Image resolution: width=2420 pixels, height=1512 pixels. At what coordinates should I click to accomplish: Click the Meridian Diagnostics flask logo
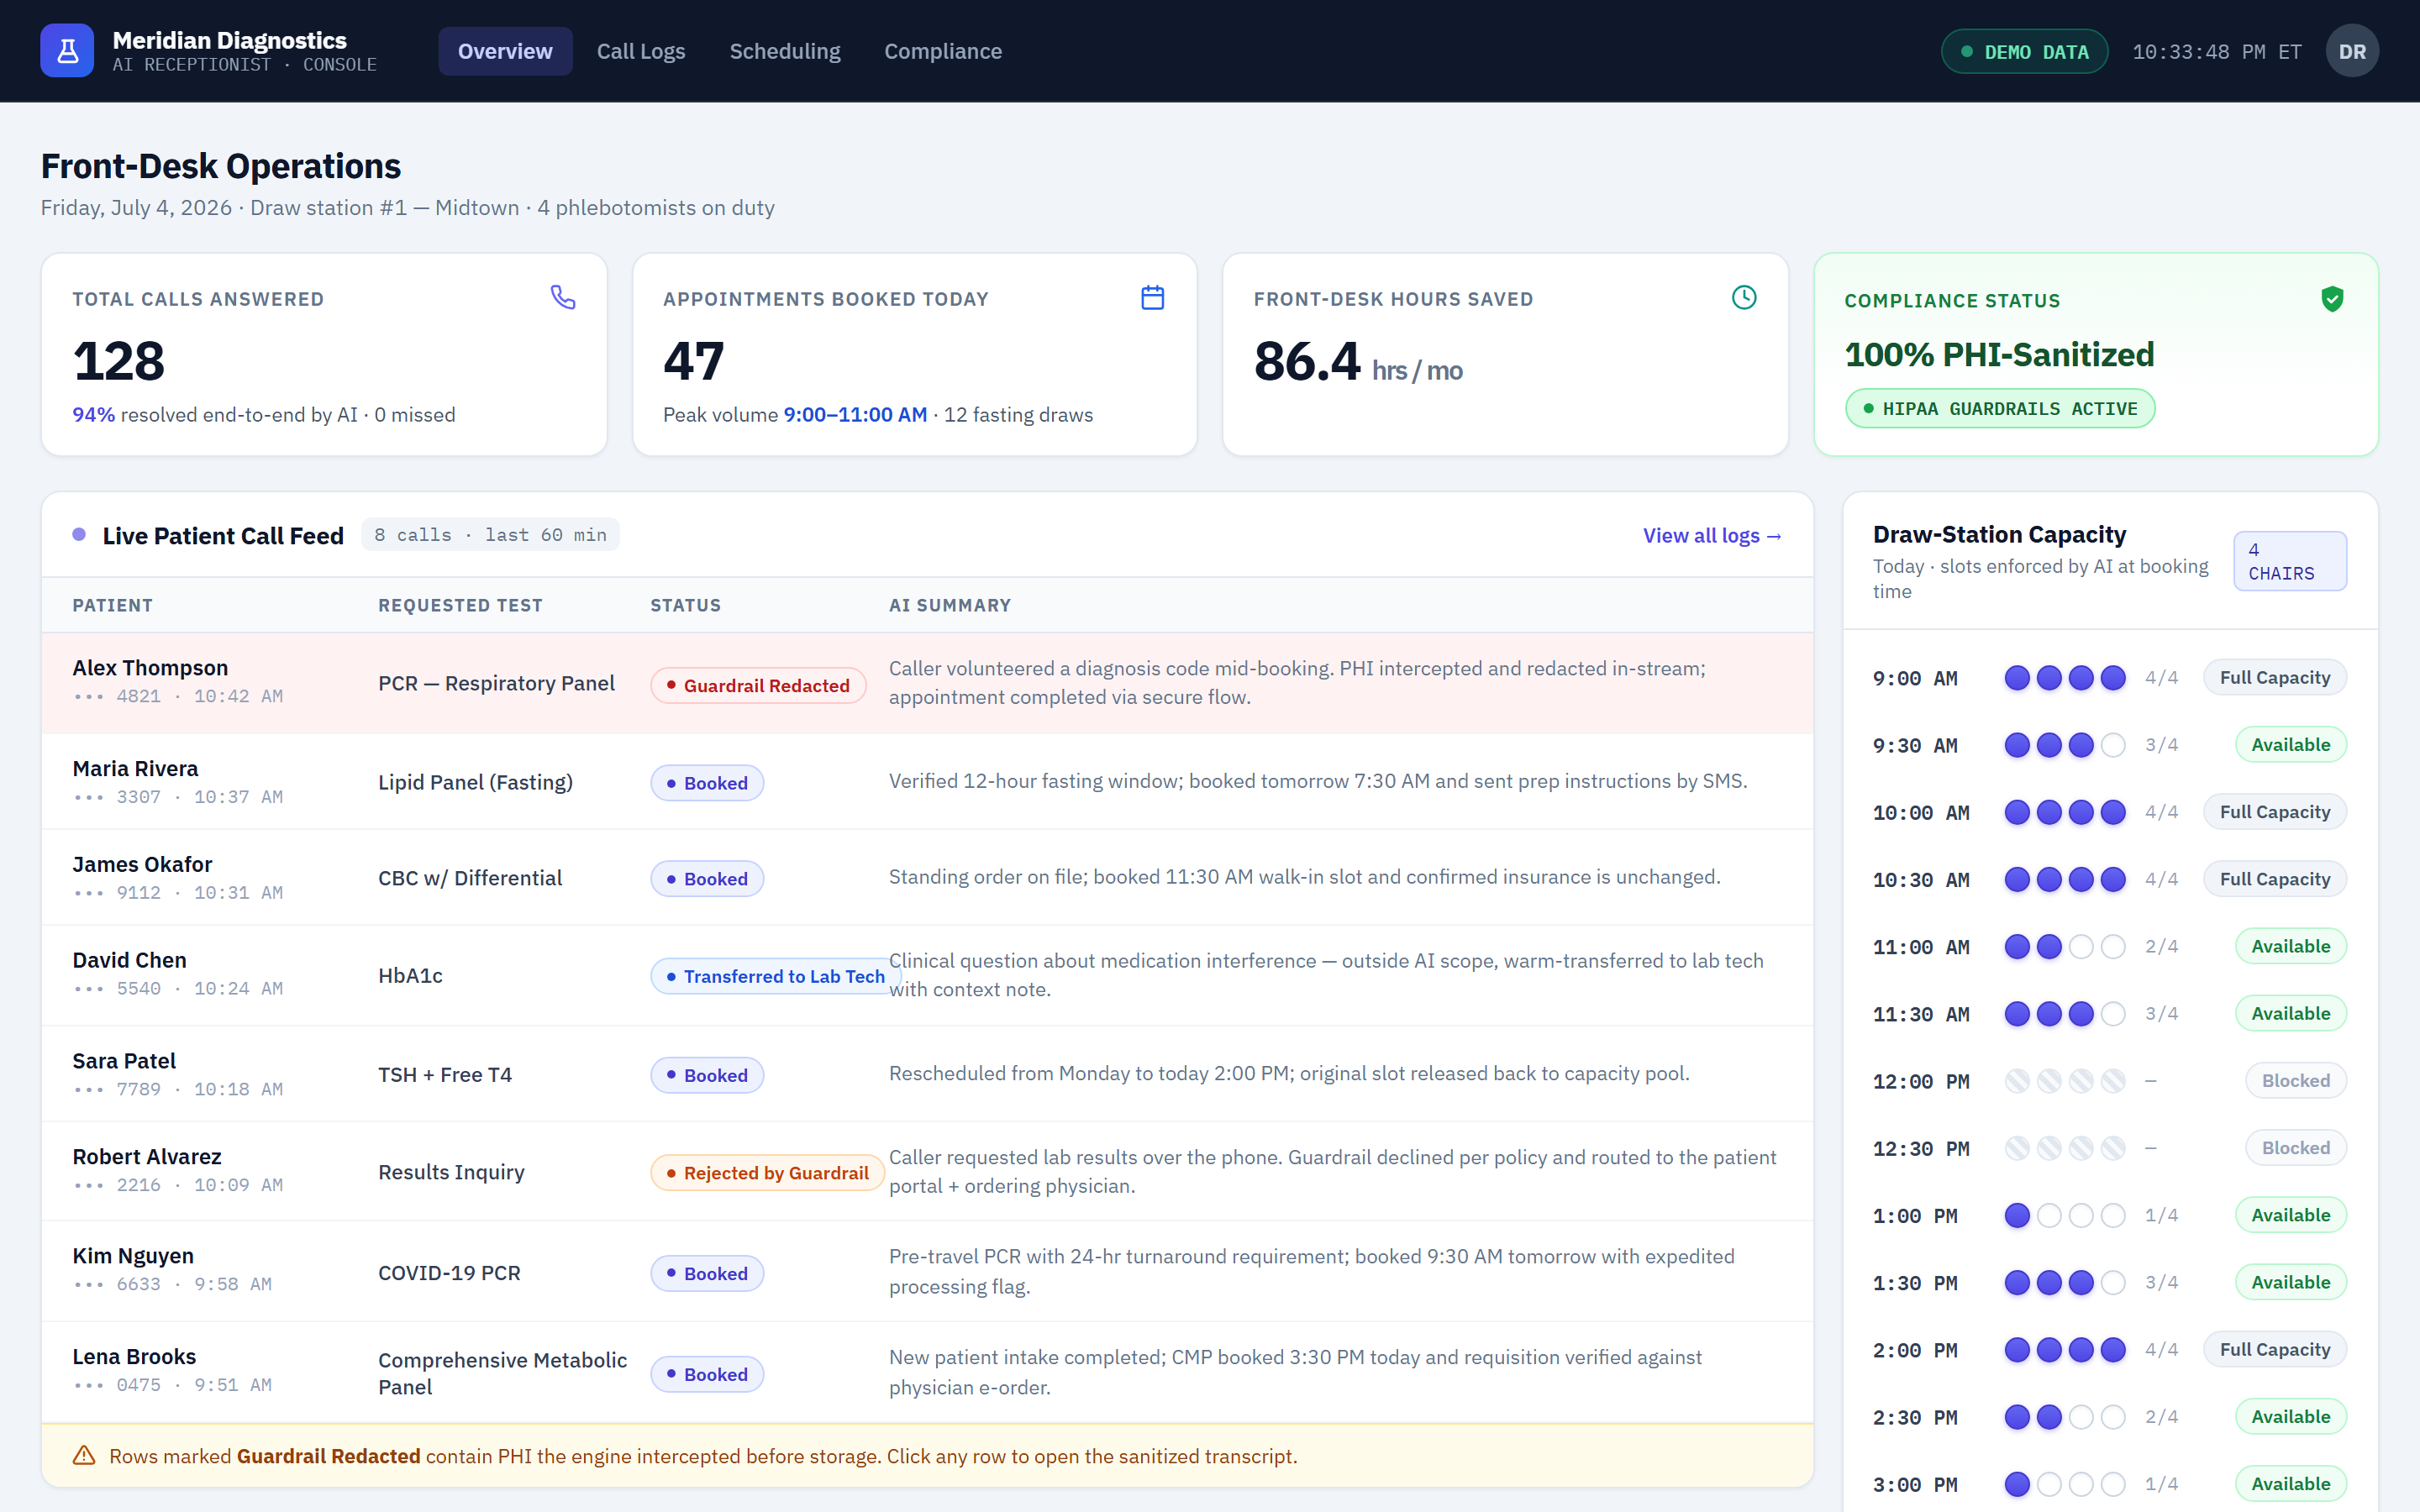point(67,51)
